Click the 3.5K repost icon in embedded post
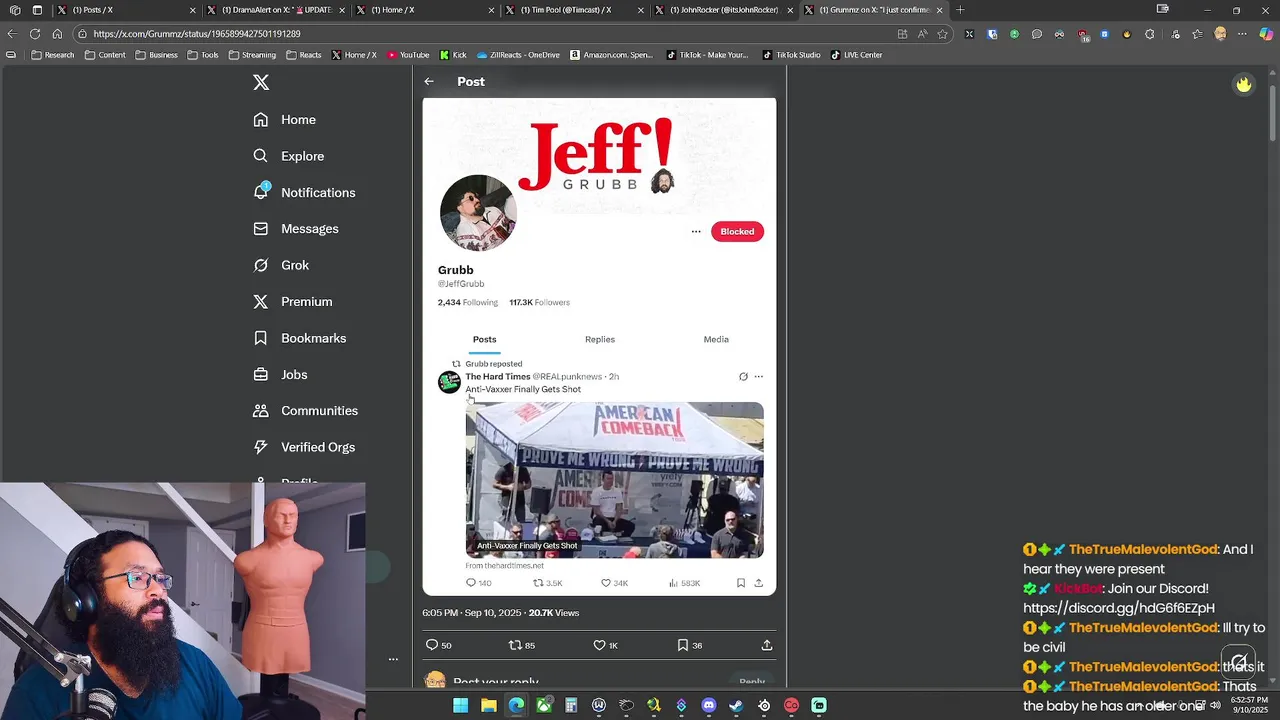The image size is (1280, 720). pos(538,583)
